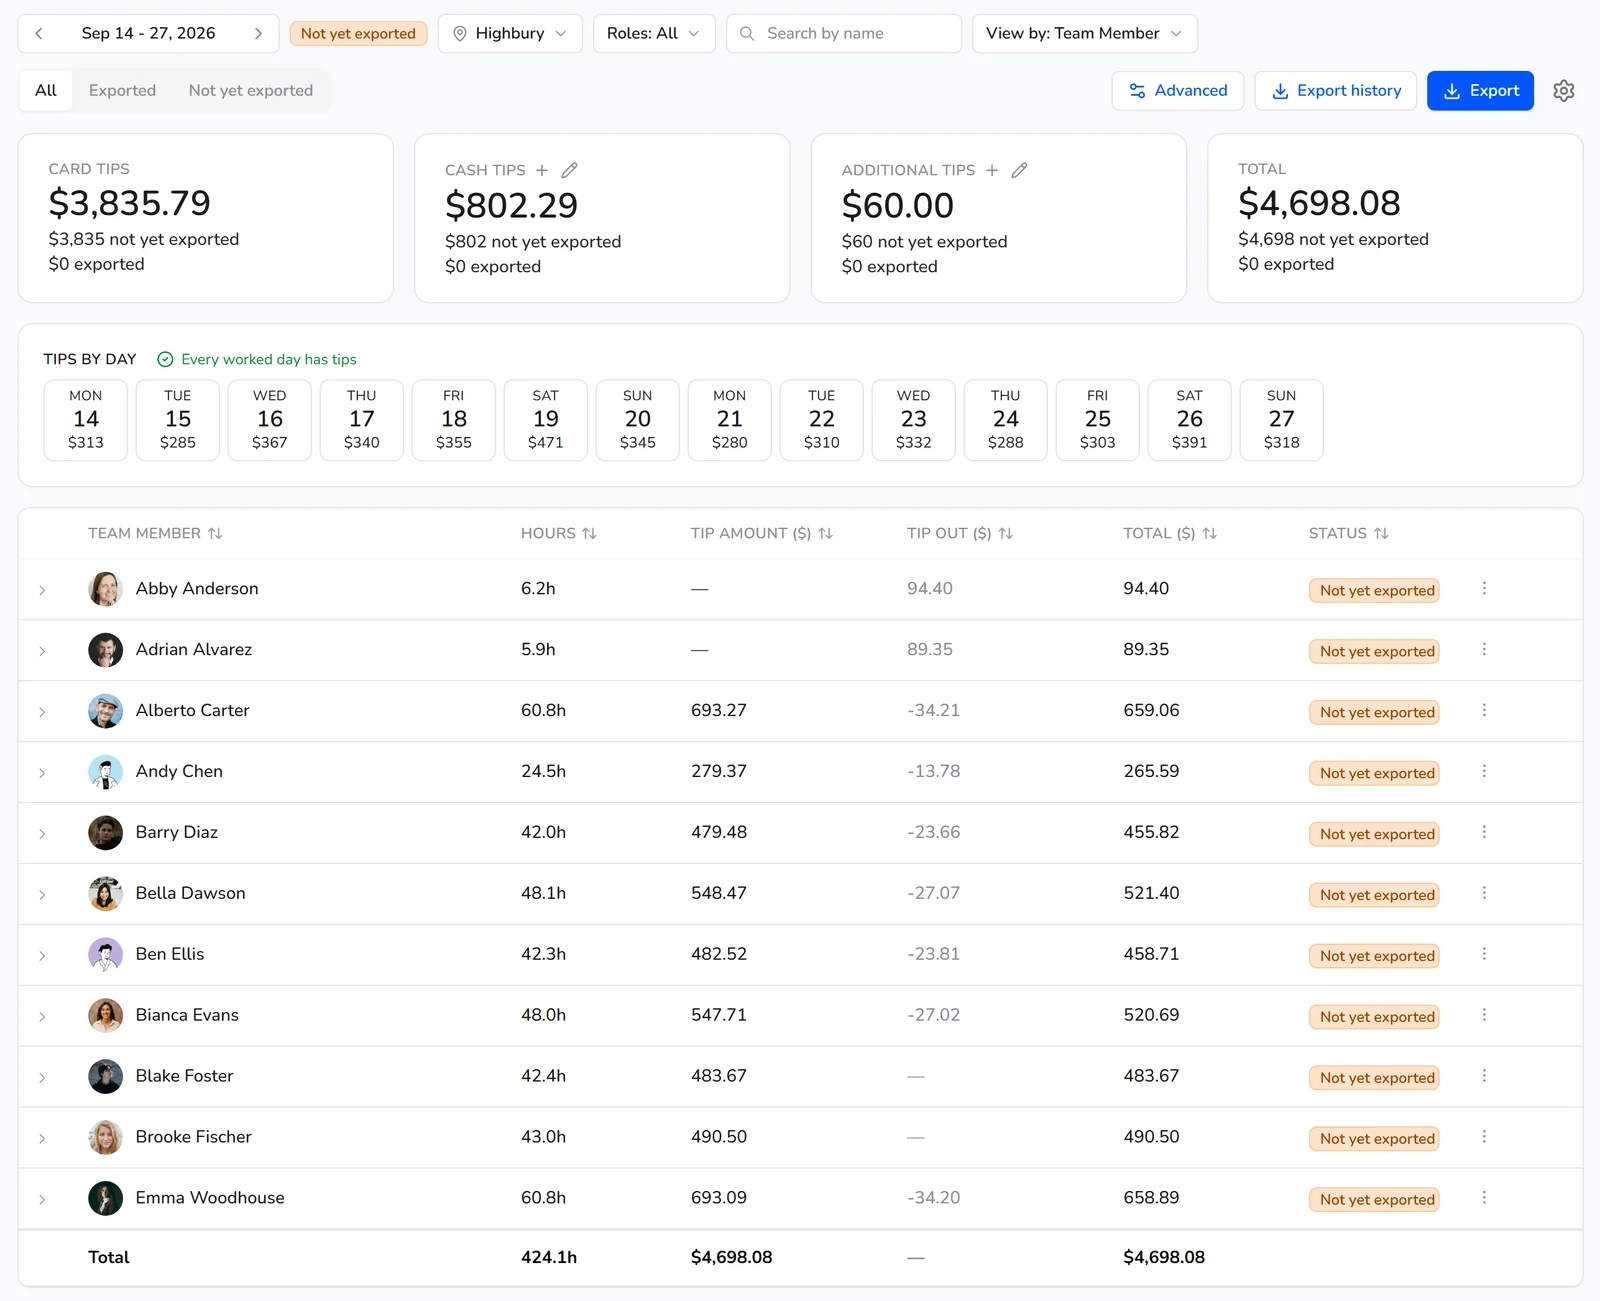Viewport: 1600px width, 1301px height.
Task: Add additional tips with plus icon
Action: click(992, 170)
